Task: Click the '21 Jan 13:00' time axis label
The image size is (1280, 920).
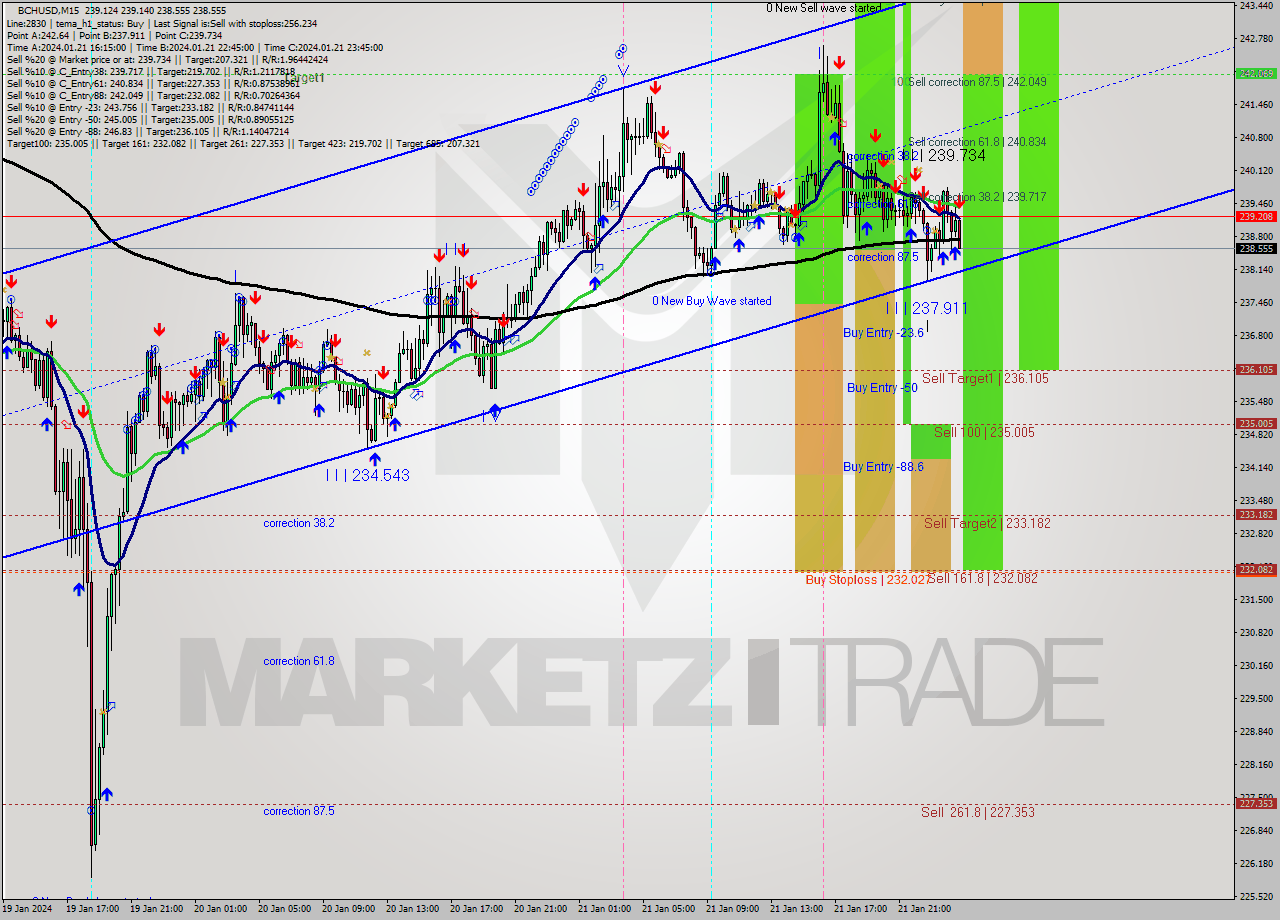Action: 796,910
